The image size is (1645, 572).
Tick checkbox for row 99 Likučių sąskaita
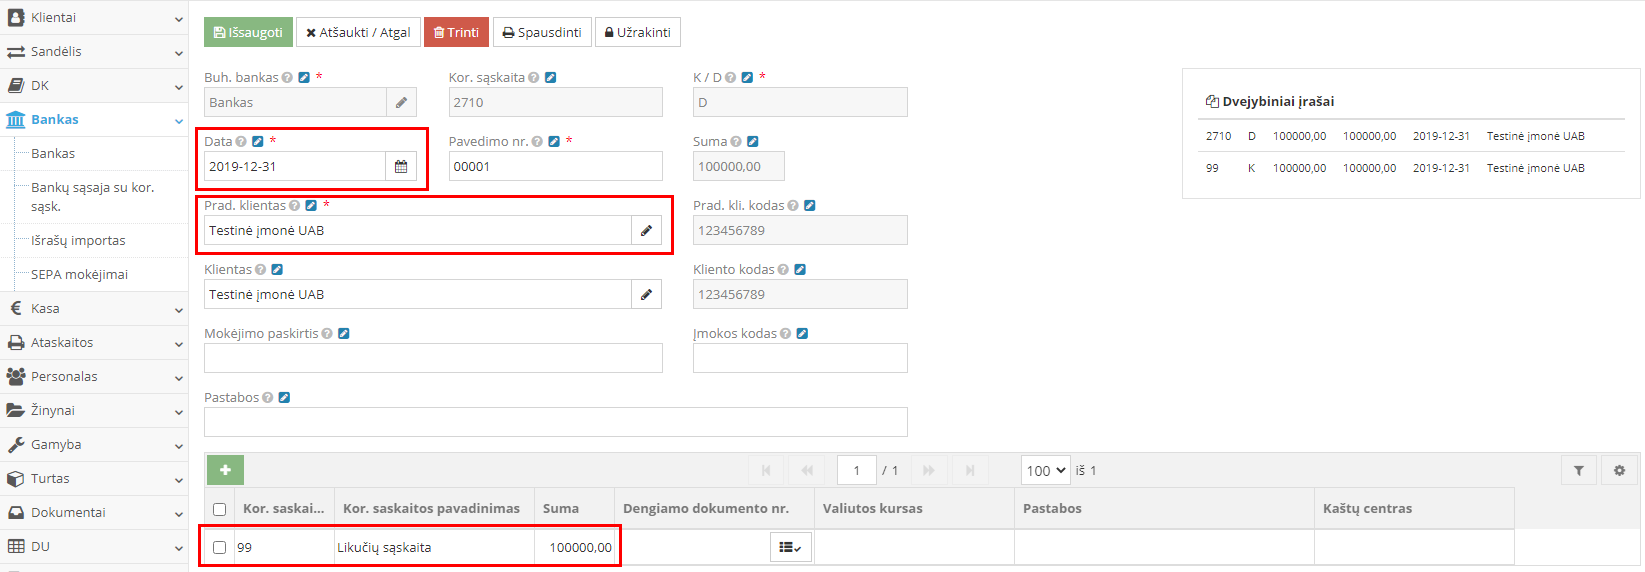[220, 548]
